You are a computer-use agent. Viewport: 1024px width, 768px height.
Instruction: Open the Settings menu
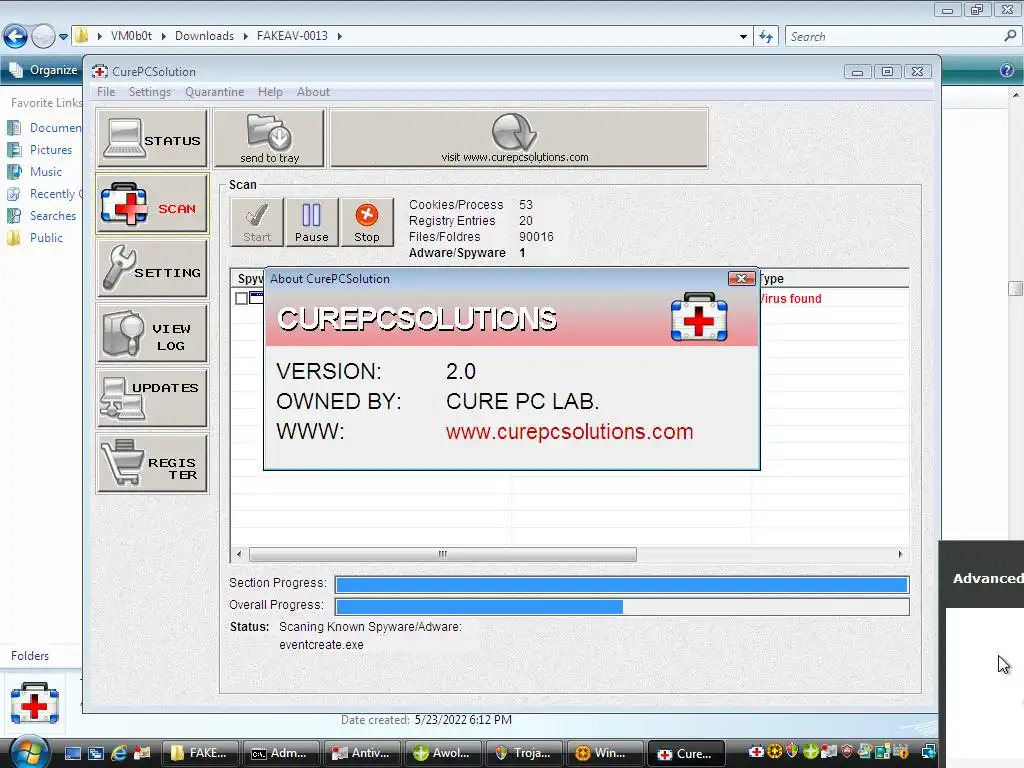(x=150, y=92)
